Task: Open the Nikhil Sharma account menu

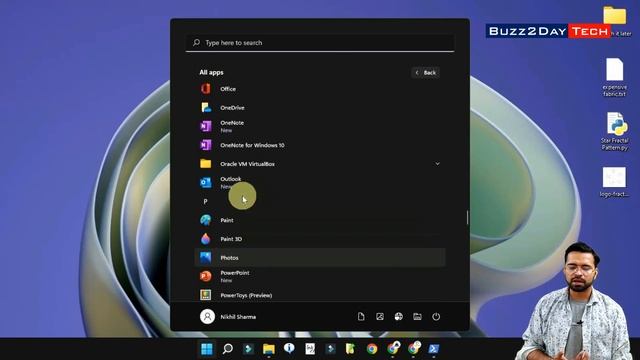Action: pyautogui.click(x=228, y=316)
